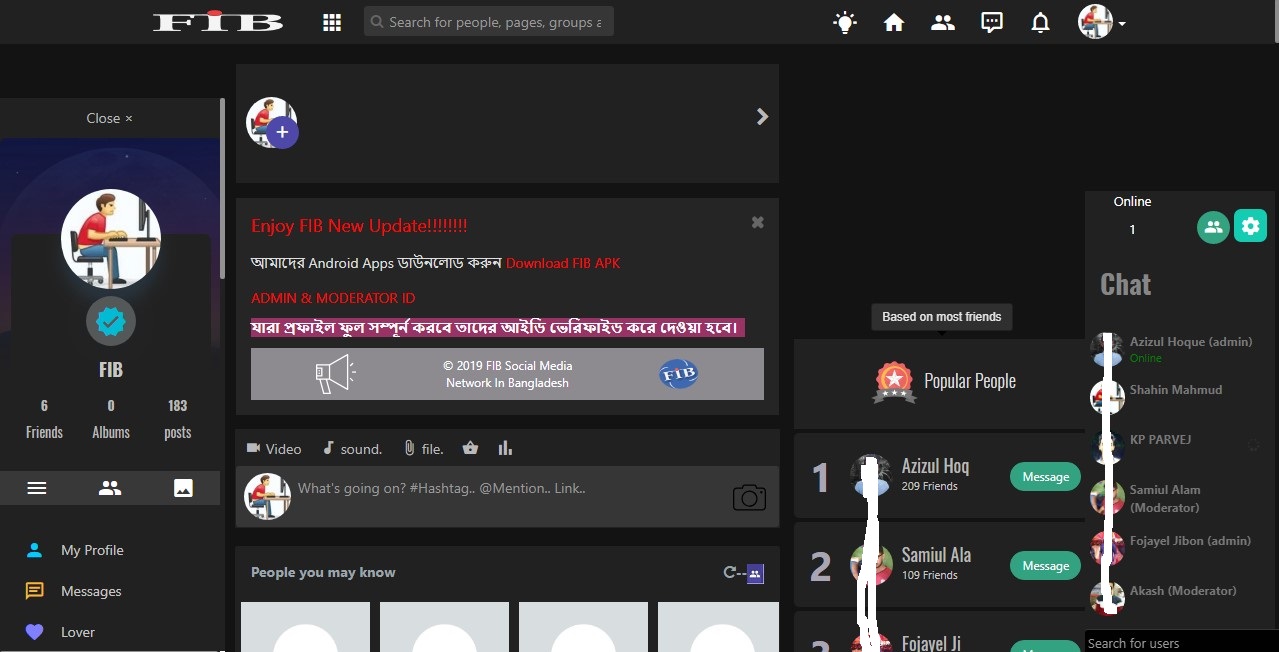View the 0 Albums count
1279x652 pixels.
111,419
